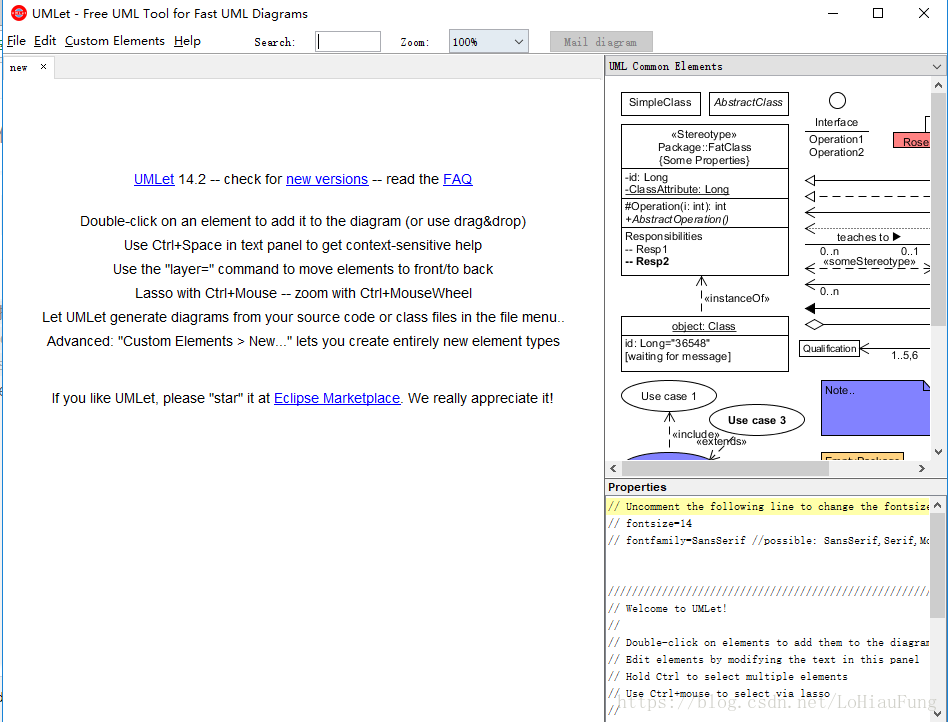Screen dimensions: 948x722
Task: Open the Help menu
Action: pos(187,41)
